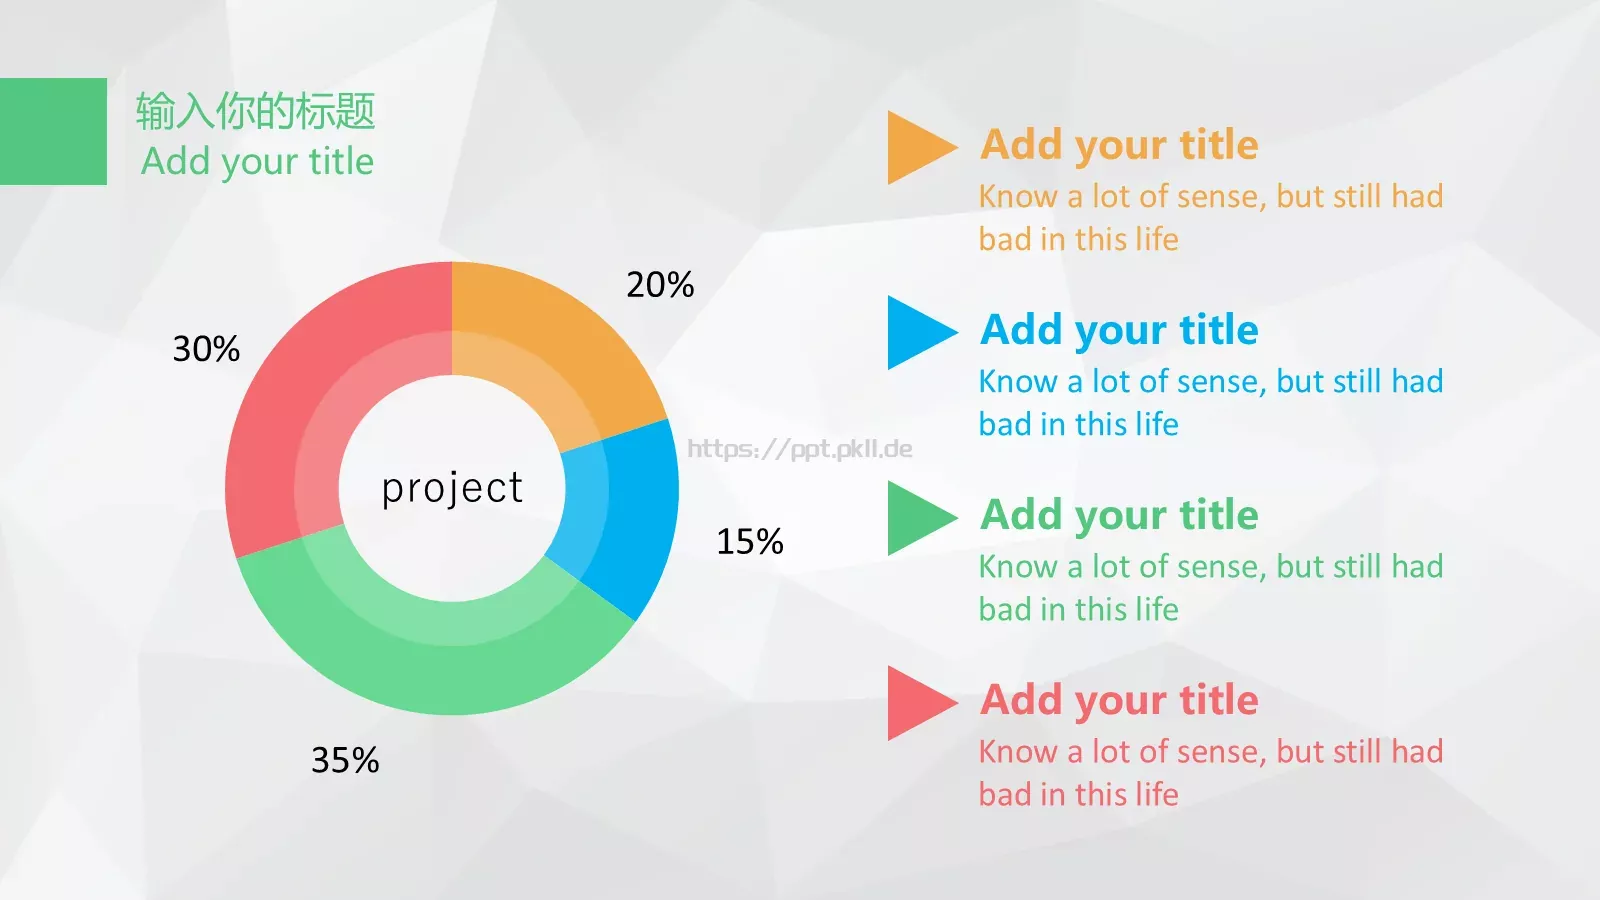Open the https://ppt.pkll.de watermark link

800,449
